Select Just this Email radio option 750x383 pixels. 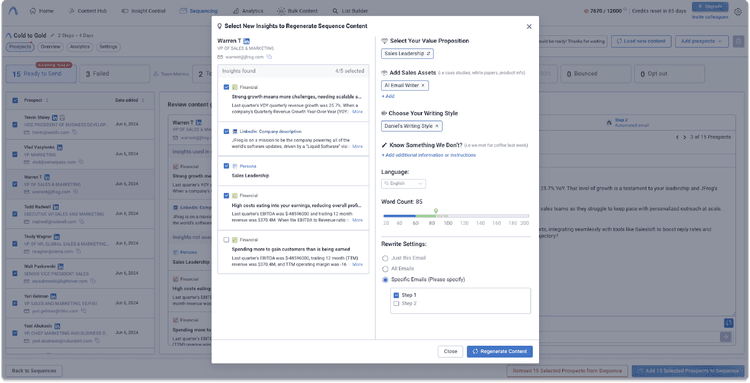click(x=385, y=258)
